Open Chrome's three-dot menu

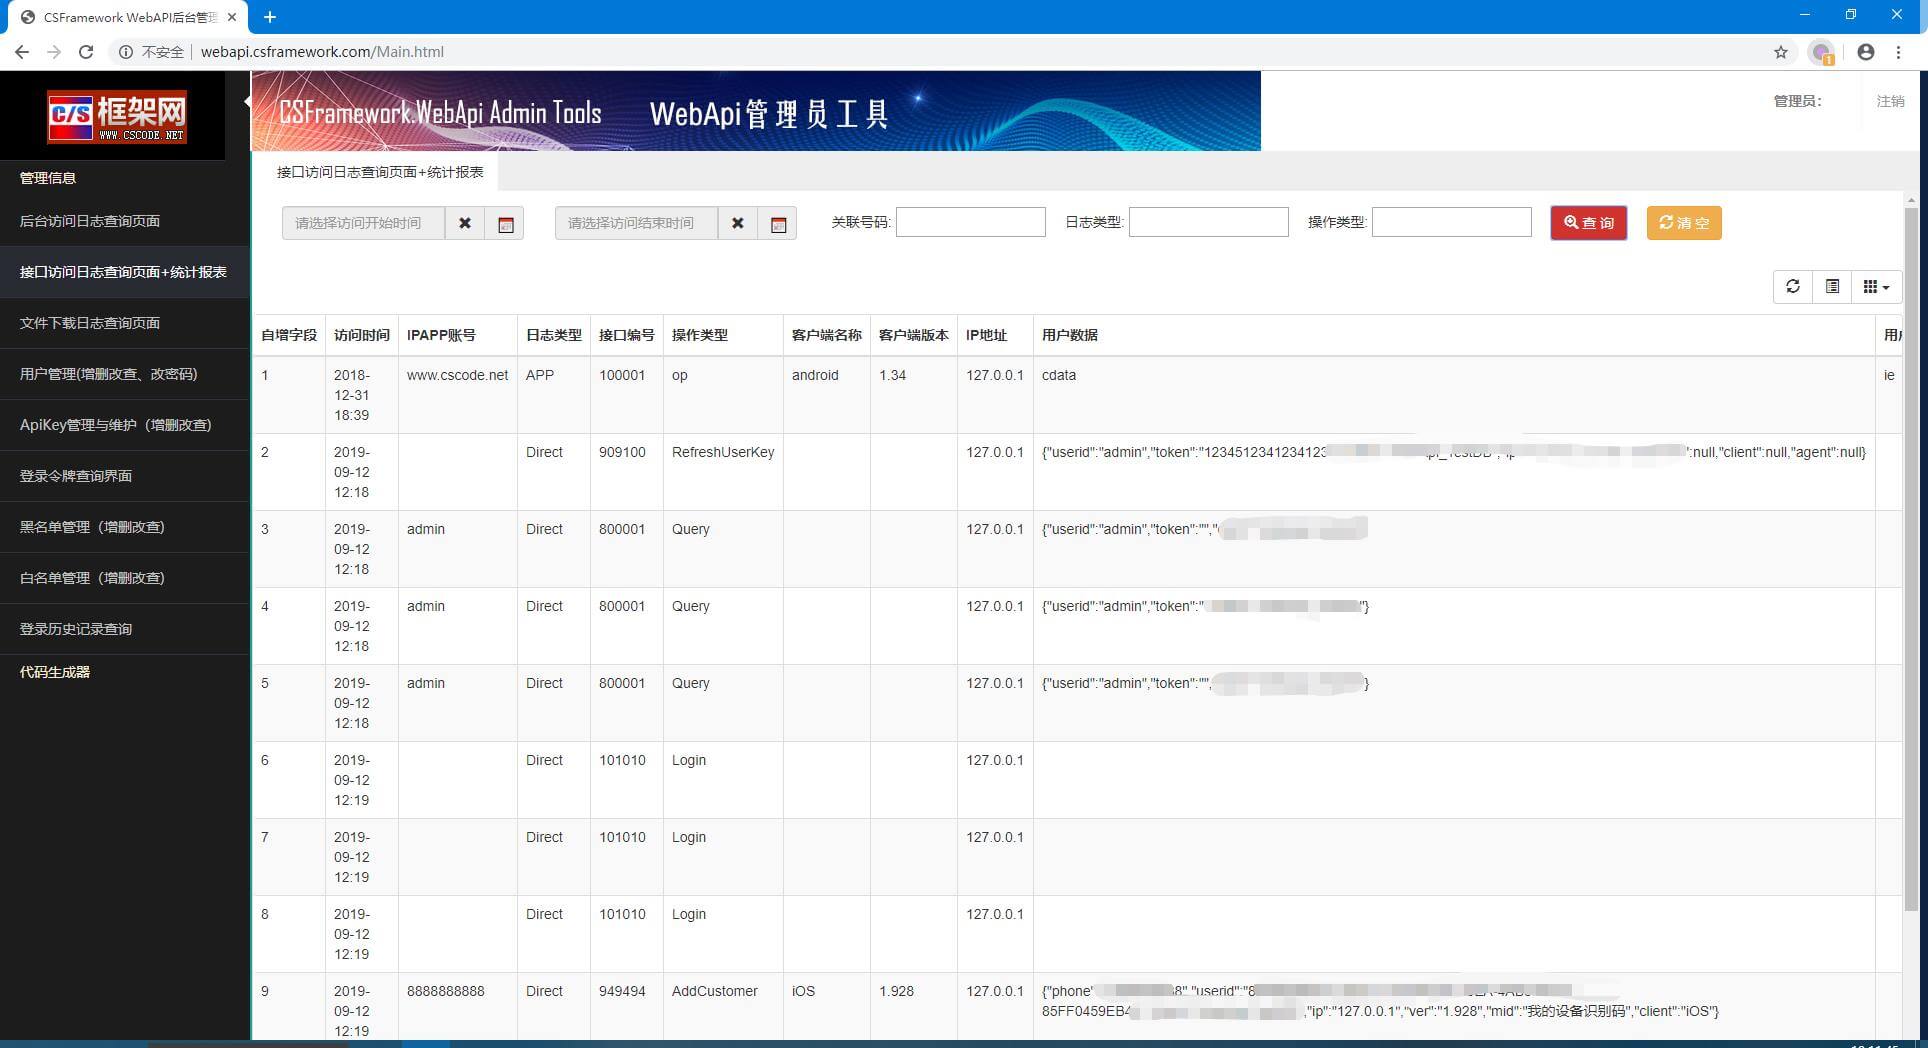coord(1898,52)
